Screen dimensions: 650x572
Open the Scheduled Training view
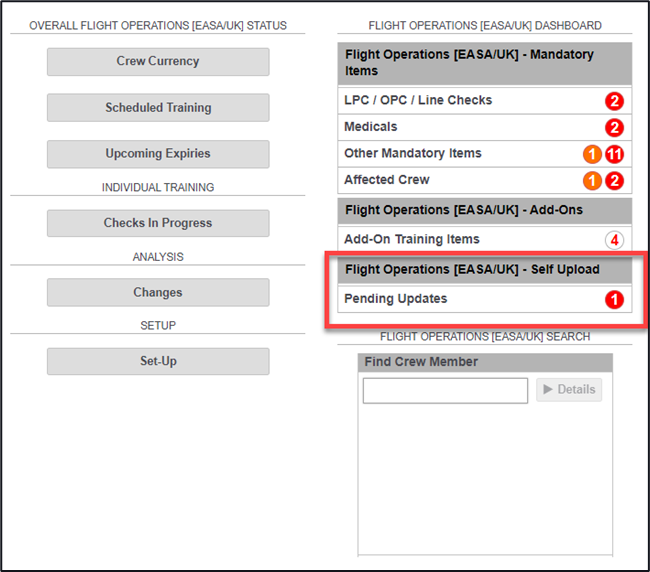(x=158, y=108)
